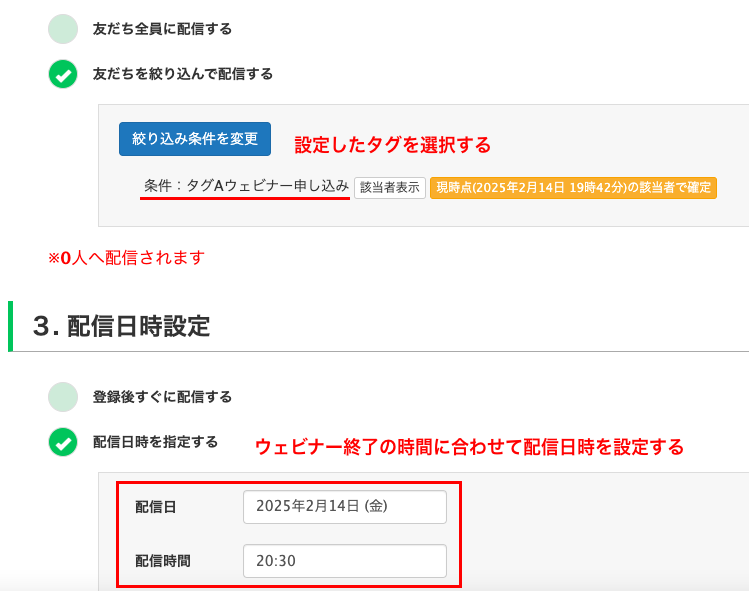
Task: Click the 3. 配信日時設定 heading
Action: tap(122, 326)
